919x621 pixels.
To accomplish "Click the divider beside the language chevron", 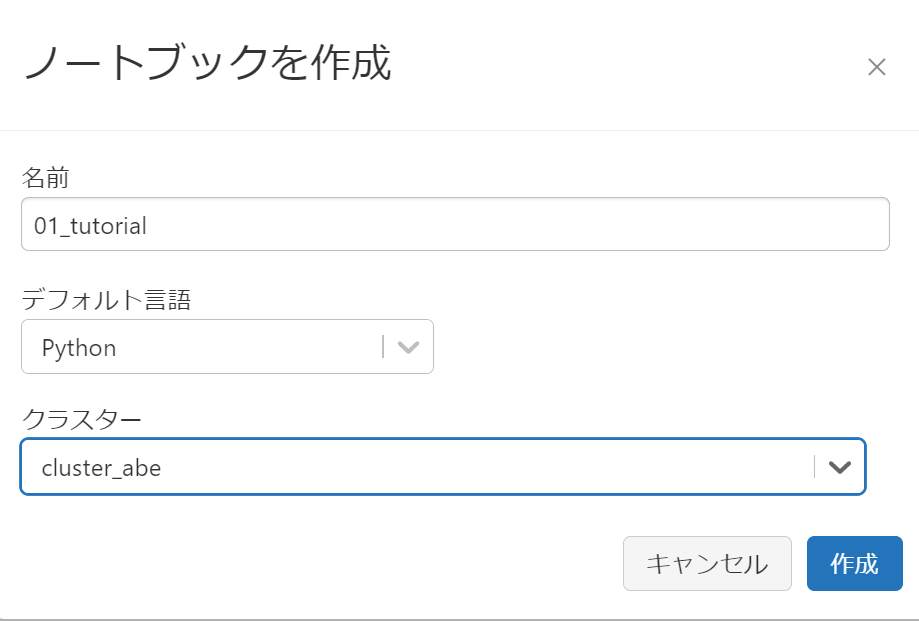I will tap(383, 347).
